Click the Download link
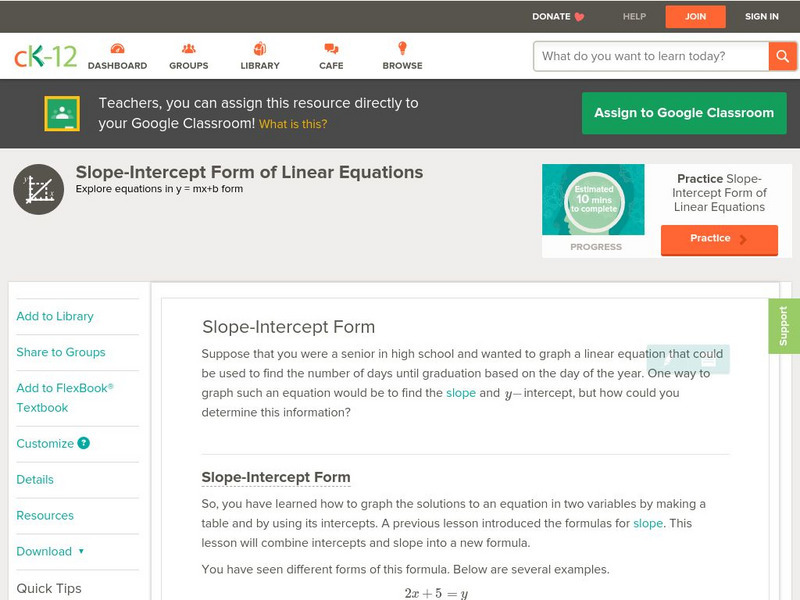The width and height of the screenshot is (800, 600). (44, 552)
